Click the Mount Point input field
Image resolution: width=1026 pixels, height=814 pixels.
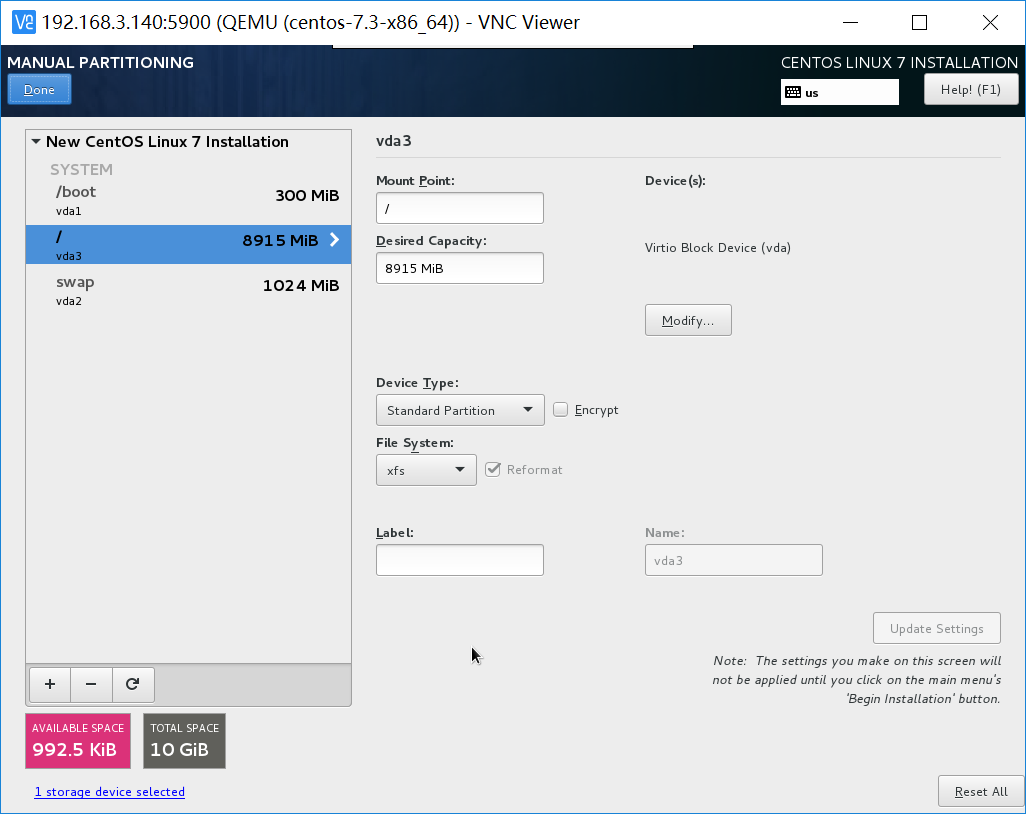coord(460,208)
